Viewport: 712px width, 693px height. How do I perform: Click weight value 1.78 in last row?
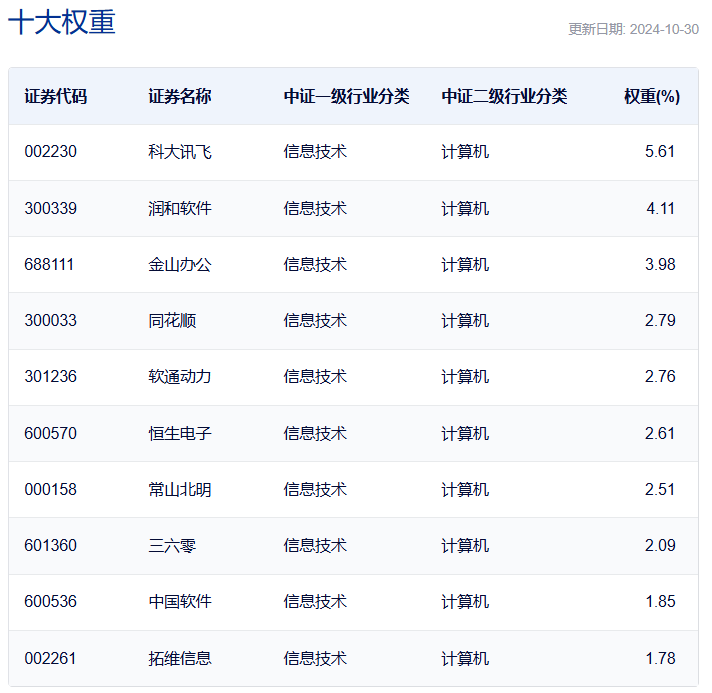[x=660, y=658]
